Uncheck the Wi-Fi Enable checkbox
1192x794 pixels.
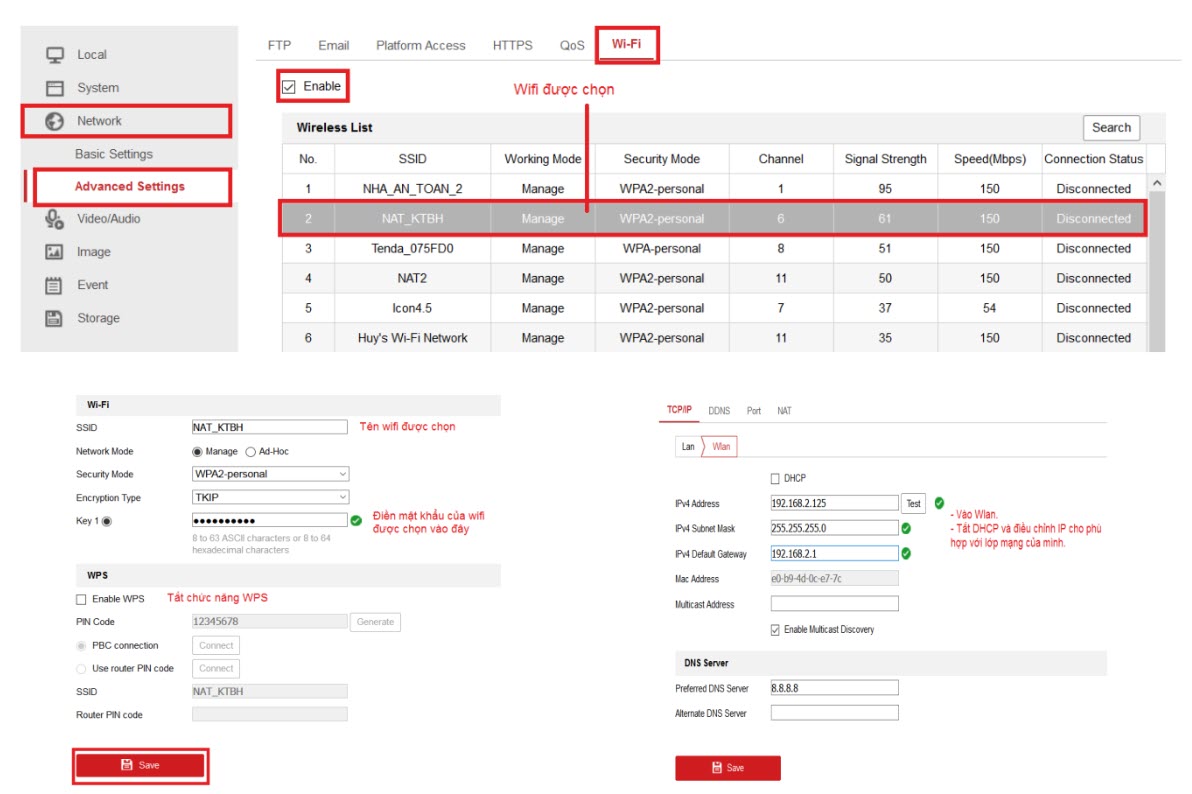289,87
